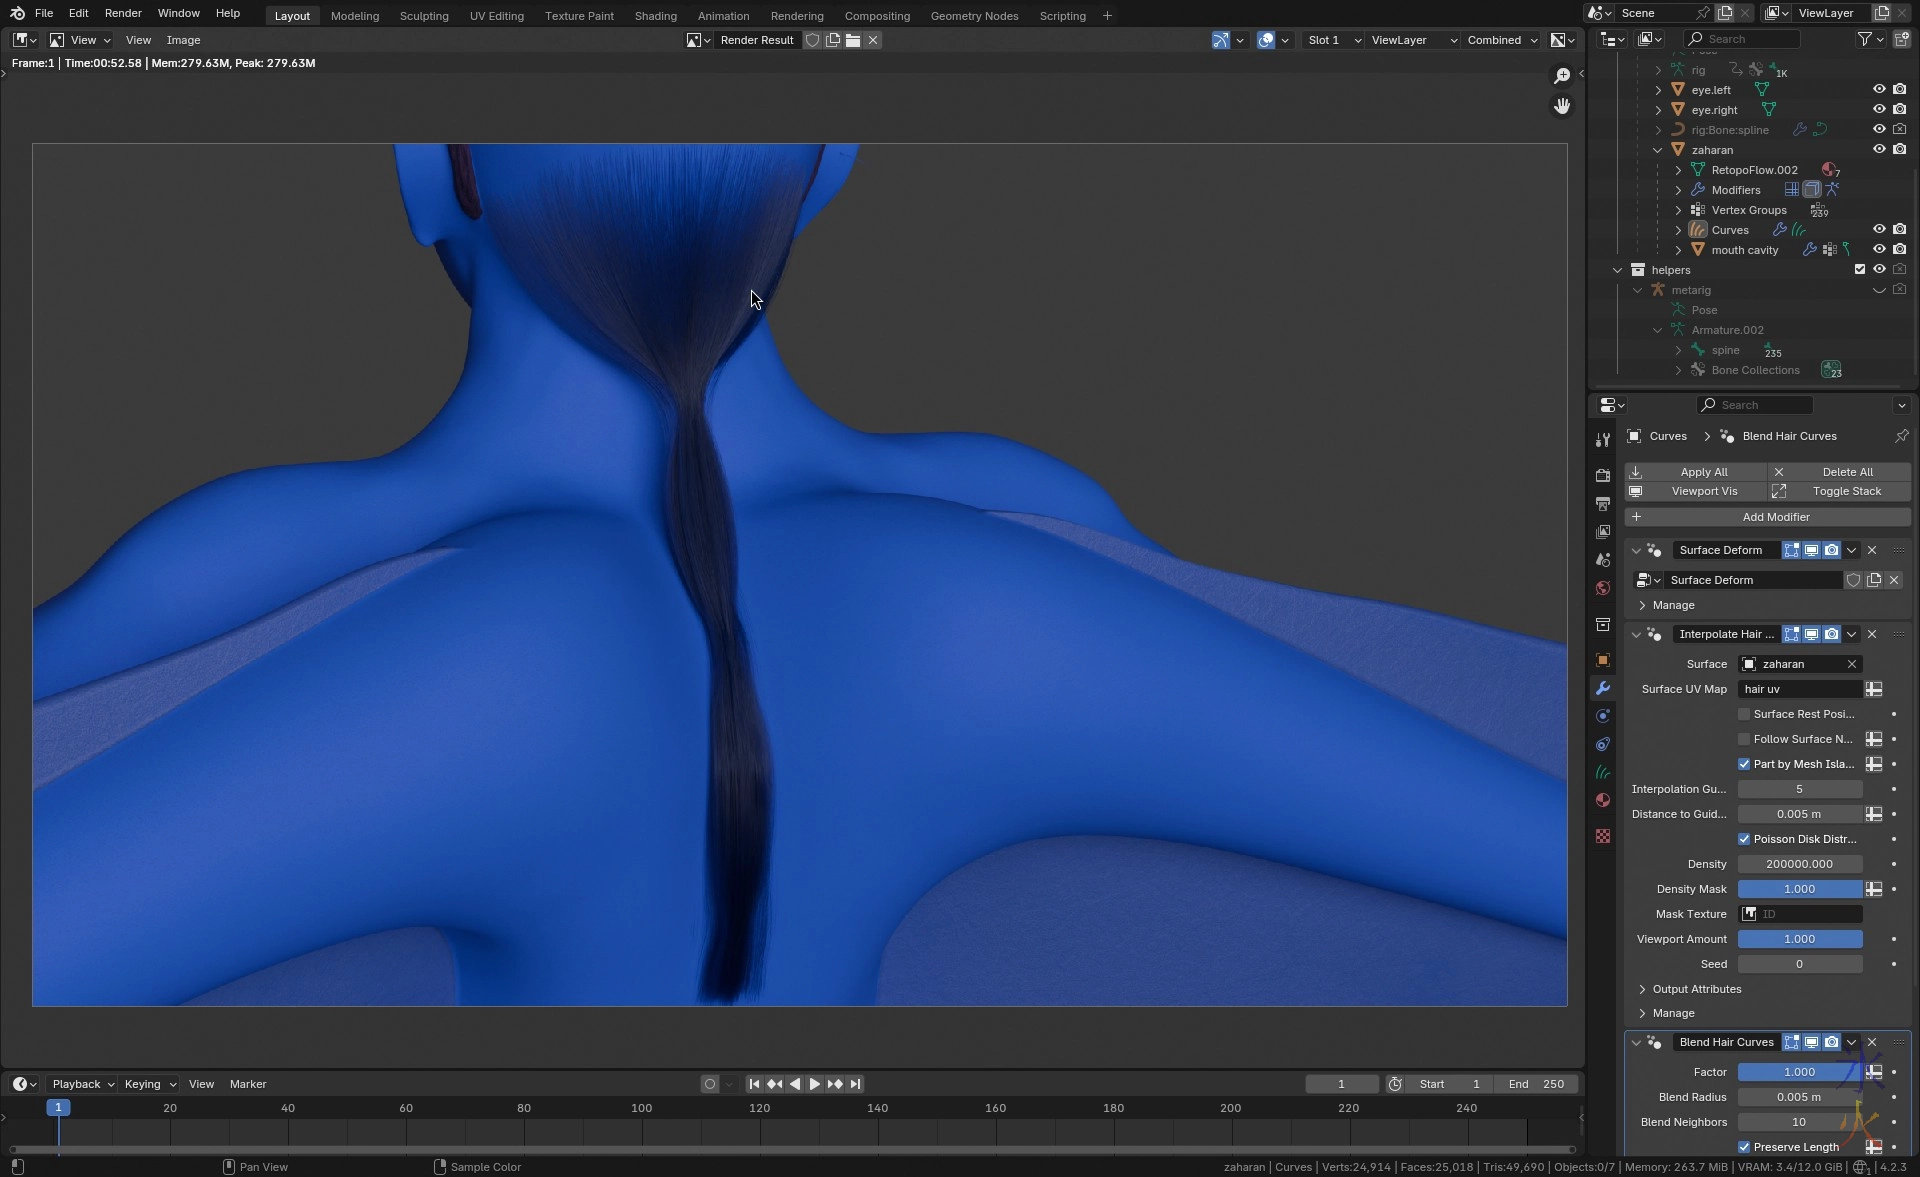Click the pan hand gizmo in the image view
1920x1177 pixels.
coord(1561,106)
